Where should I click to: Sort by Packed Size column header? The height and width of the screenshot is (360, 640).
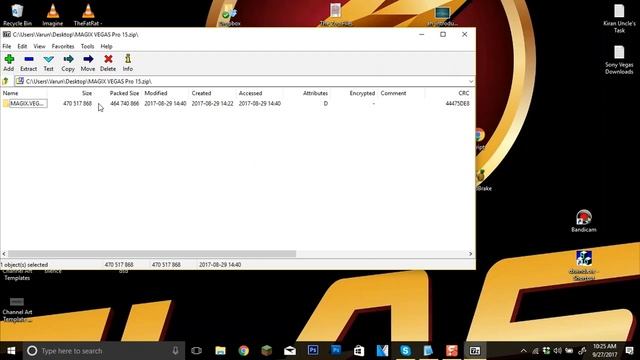point(124,93)
